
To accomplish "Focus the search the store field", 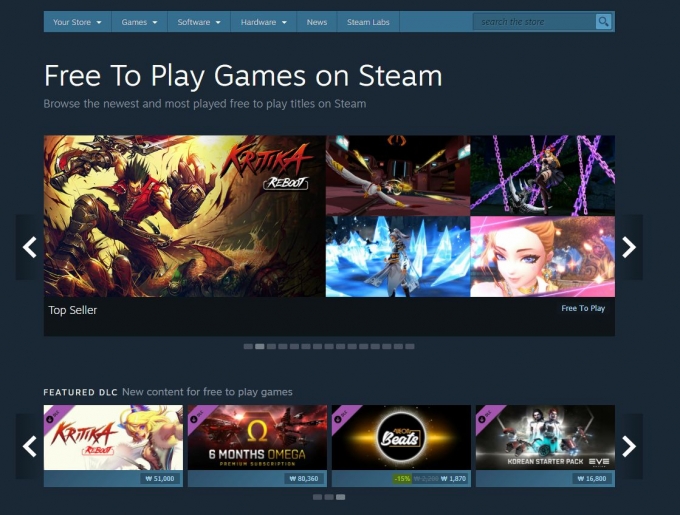I will [534, 22].
